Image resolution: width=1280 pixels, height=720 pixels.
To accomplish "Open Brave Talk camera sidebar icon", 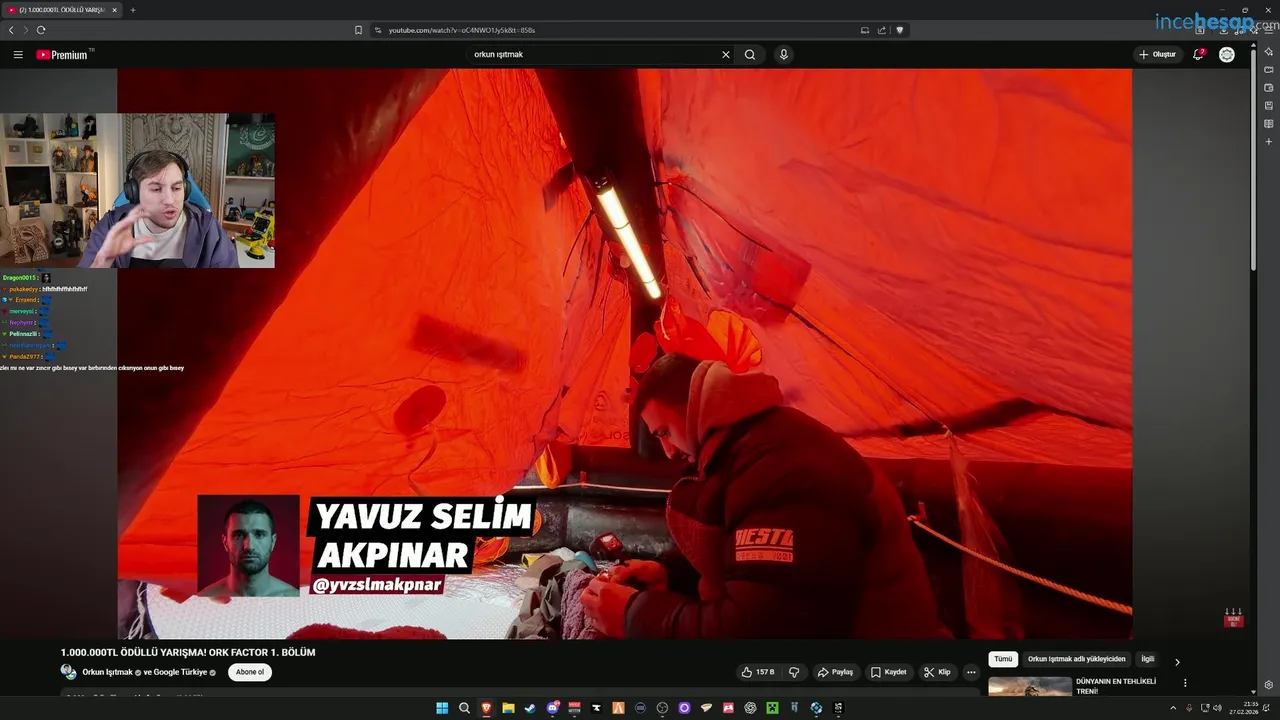I will tap(1269, 70).
